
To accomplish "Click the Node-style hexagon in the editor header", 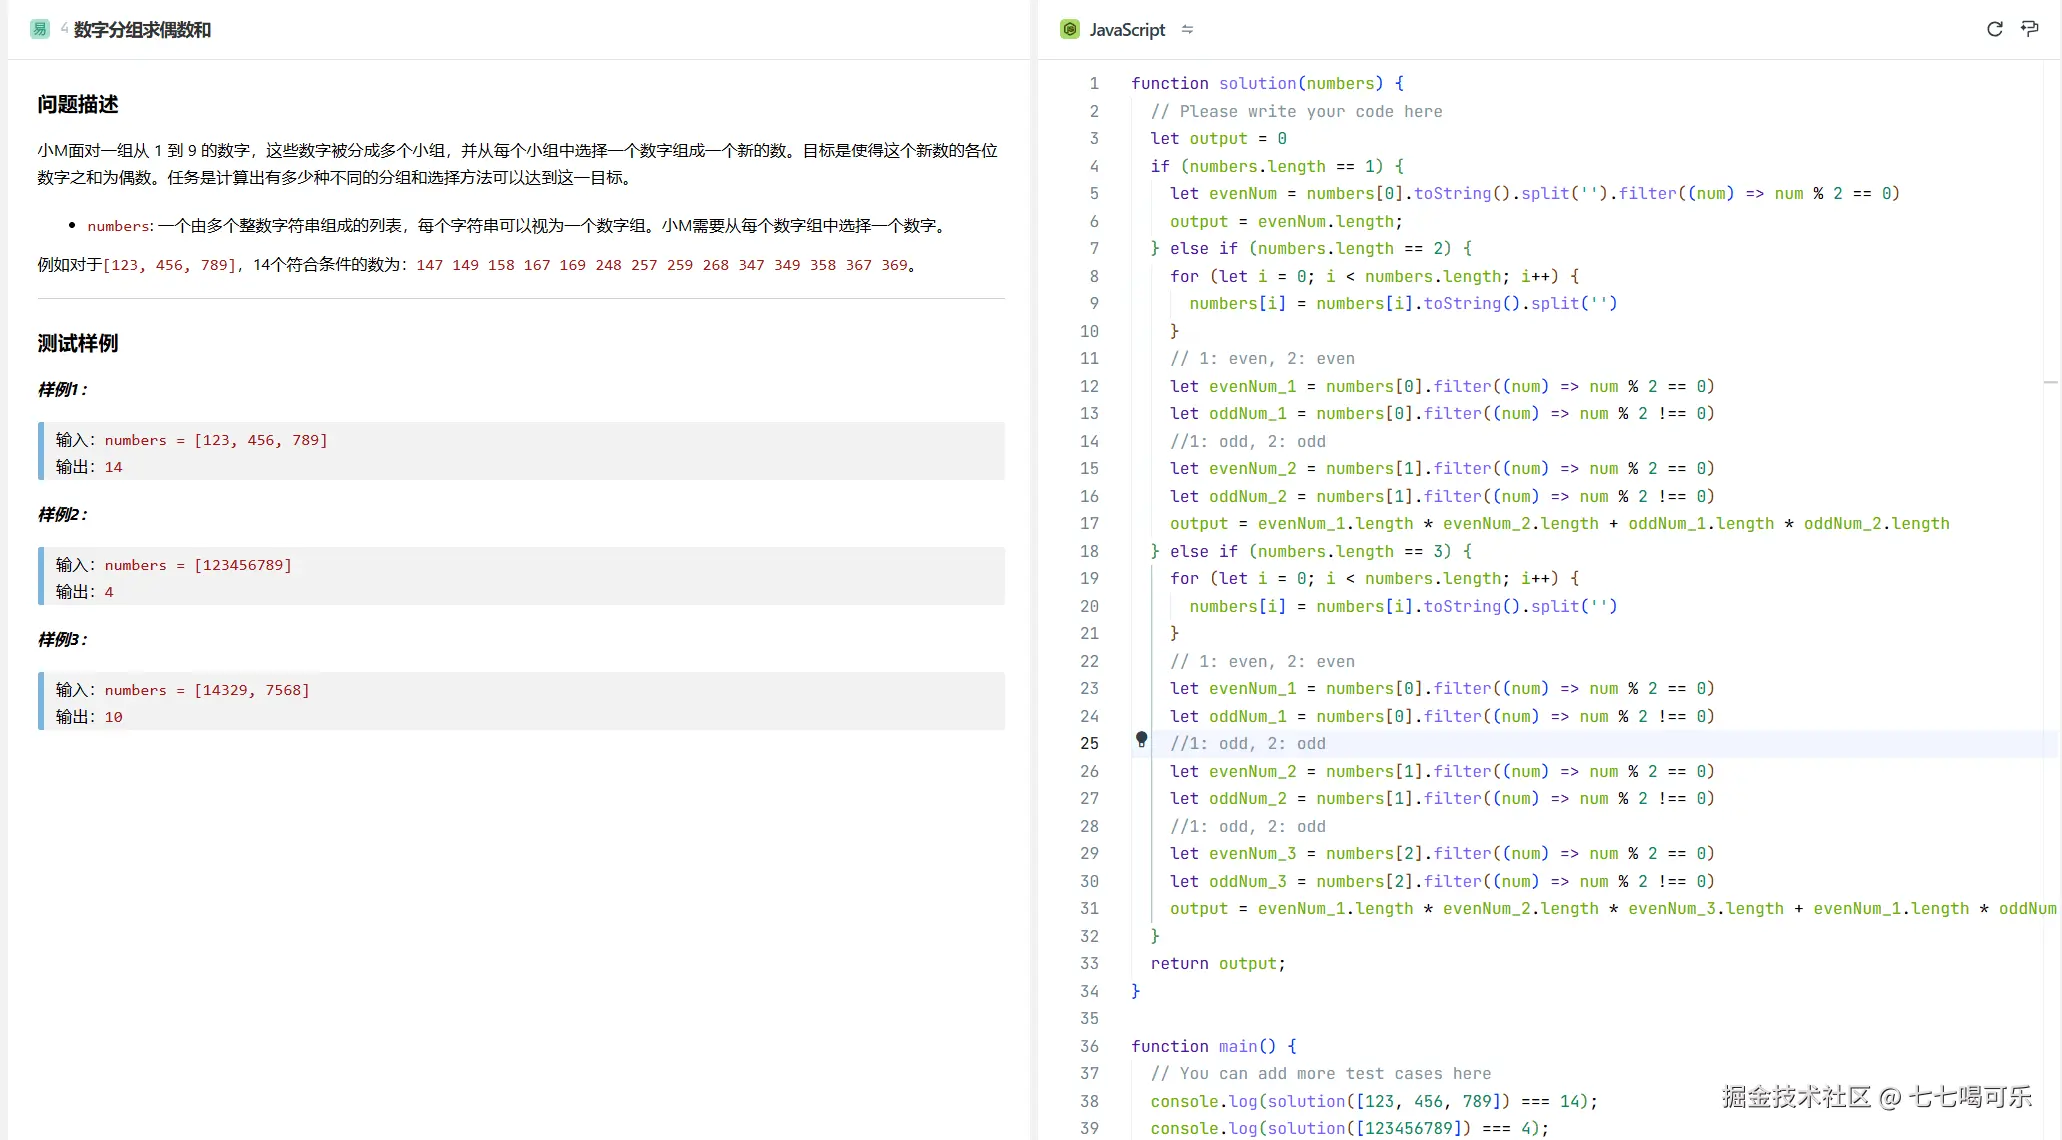I will click(1069, 29).
